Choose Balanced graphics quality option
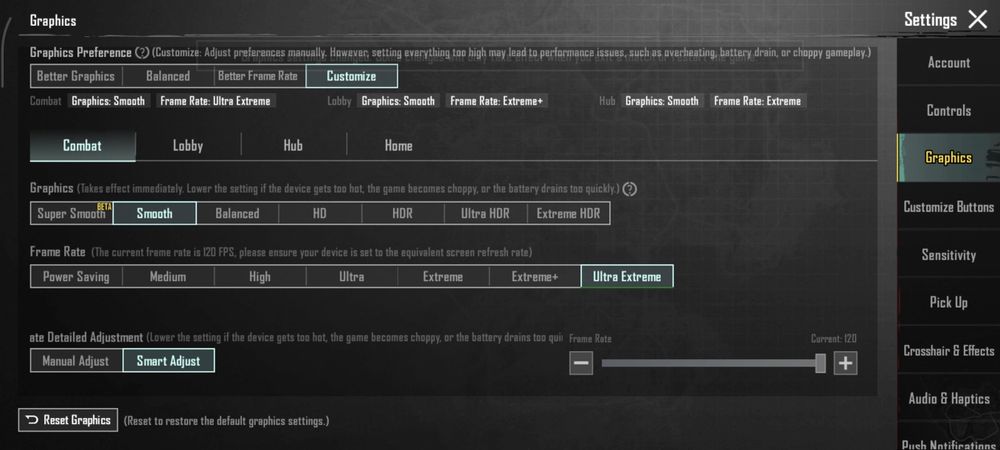This screenshot has height=450, width=1000. click(x=237, y=214)
